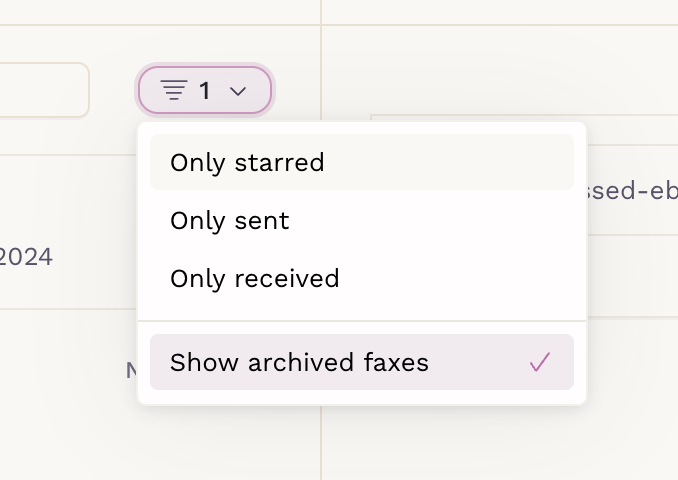Pick the "Only received" filter option
This screenshot has width=678, height=480.
361,278
